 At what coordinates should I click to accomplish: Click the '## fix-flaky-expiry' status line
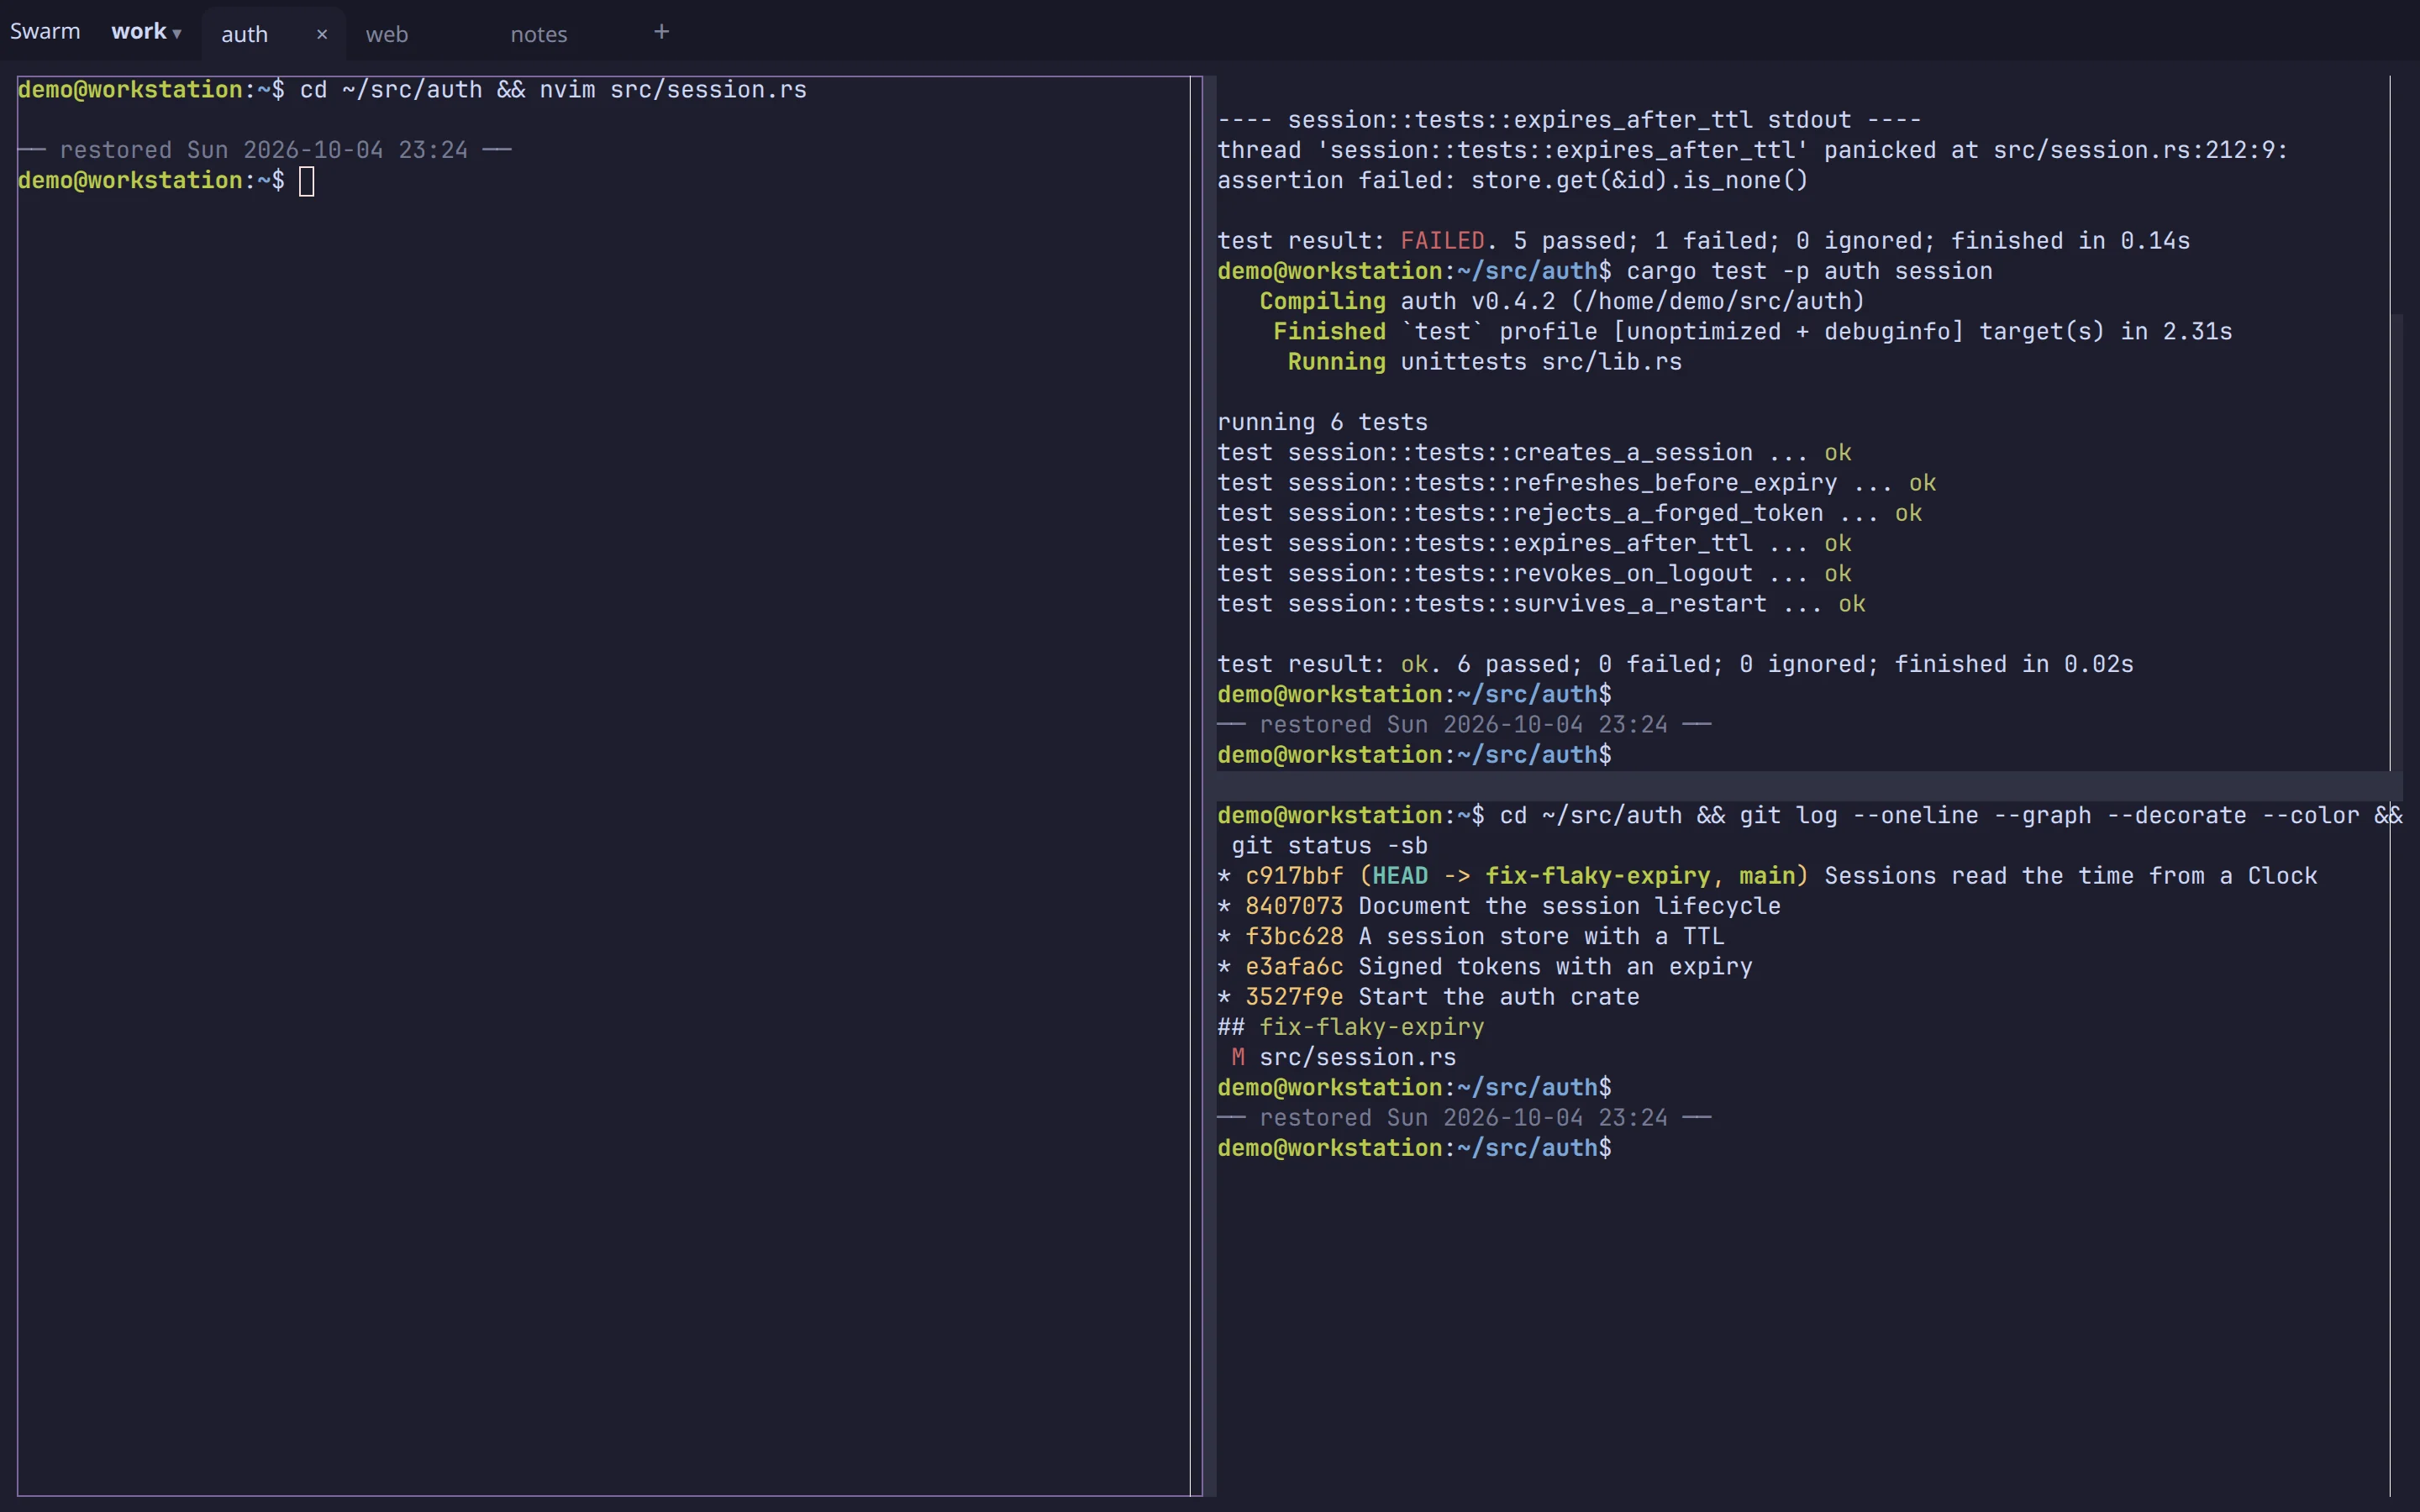point(1350,1027)
